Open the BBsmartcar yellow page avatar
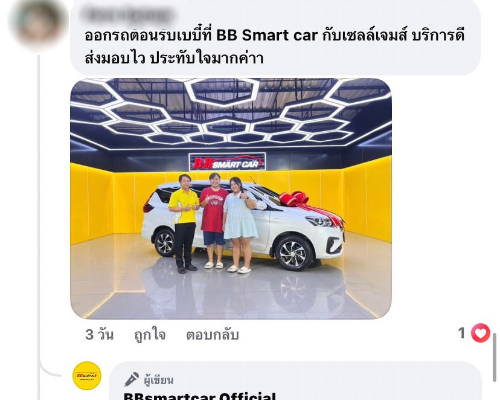This screenshot has height=400, width=500. tap(87, 376)
